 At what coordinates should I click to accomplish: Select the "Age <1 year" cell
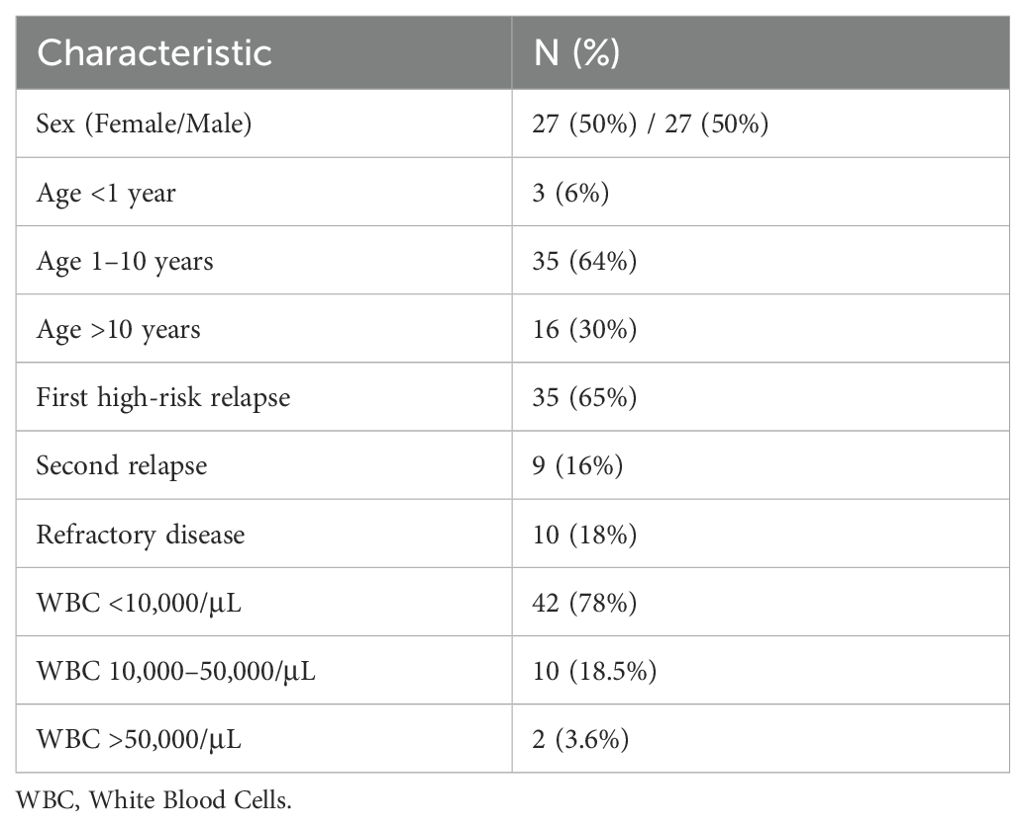pyautogui.click(x=106, y=193)
